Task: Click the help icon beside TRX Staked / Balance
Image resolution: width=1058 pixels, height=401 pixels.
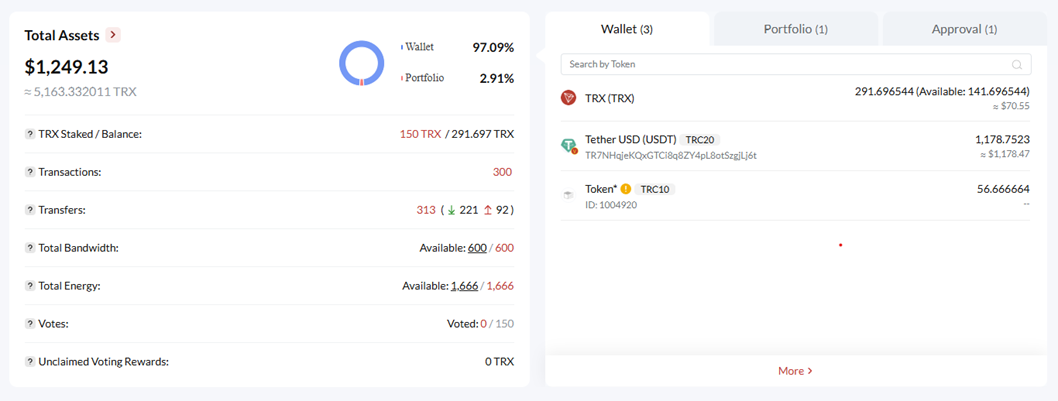Action: [30, 134]
